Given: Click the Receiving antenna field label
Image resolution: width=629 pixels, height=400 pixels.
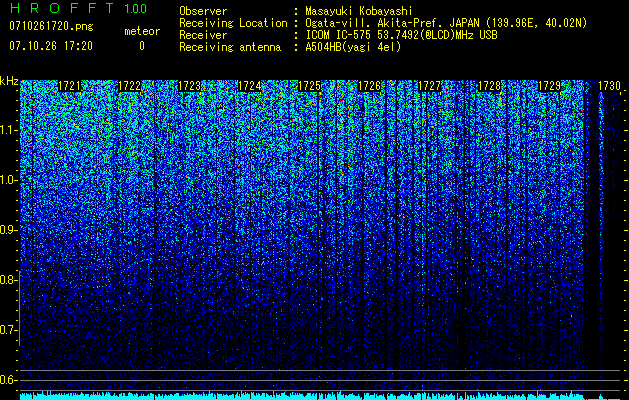Looking at the screenshot, I should pyautogui.click(x=230, y=47).
